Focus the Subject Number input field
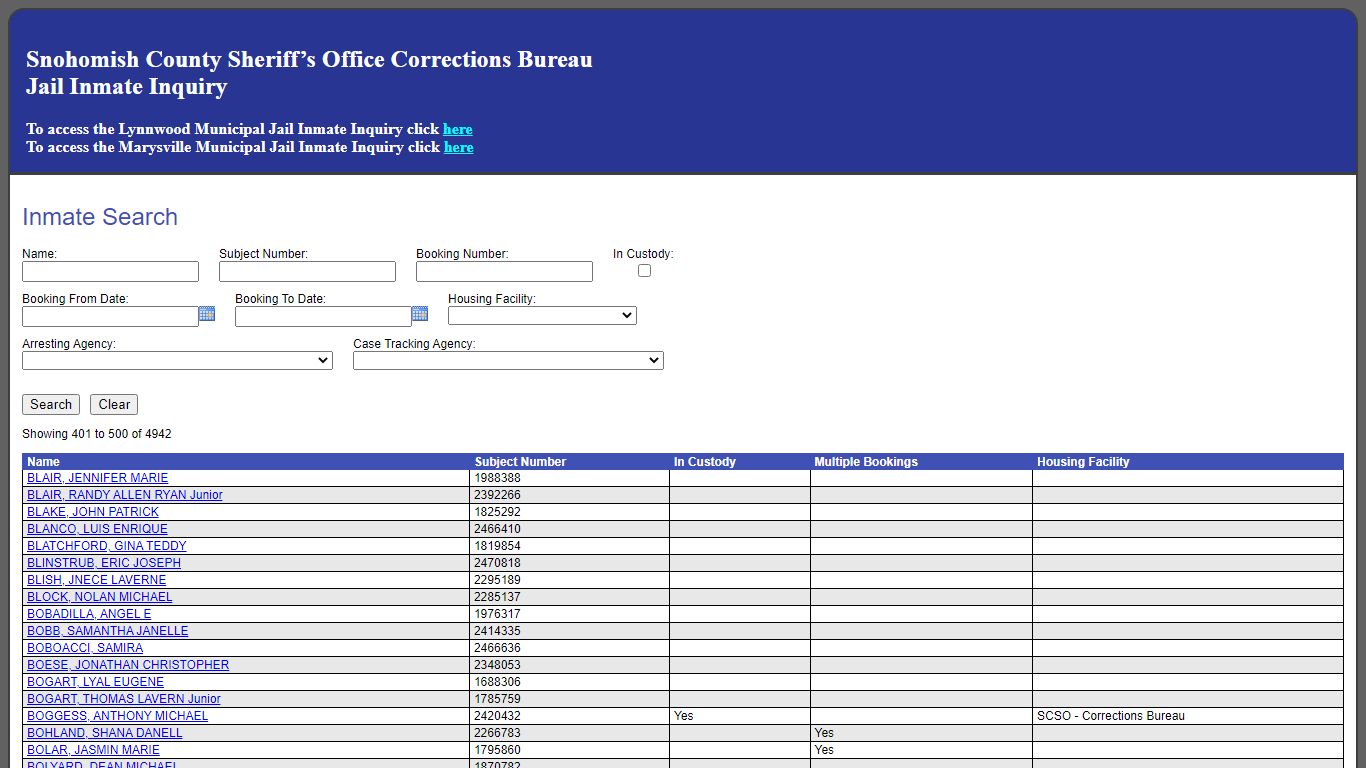The width and height of the screenshot is (1366, 768). [x=307, y=272]
